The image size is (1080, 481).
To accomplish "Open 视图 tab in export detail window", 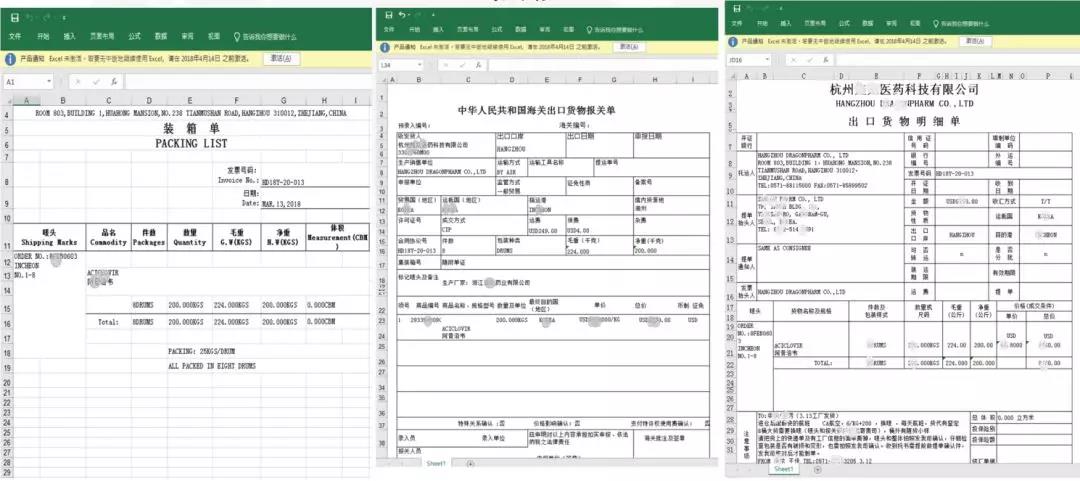I will click(915, 23).
